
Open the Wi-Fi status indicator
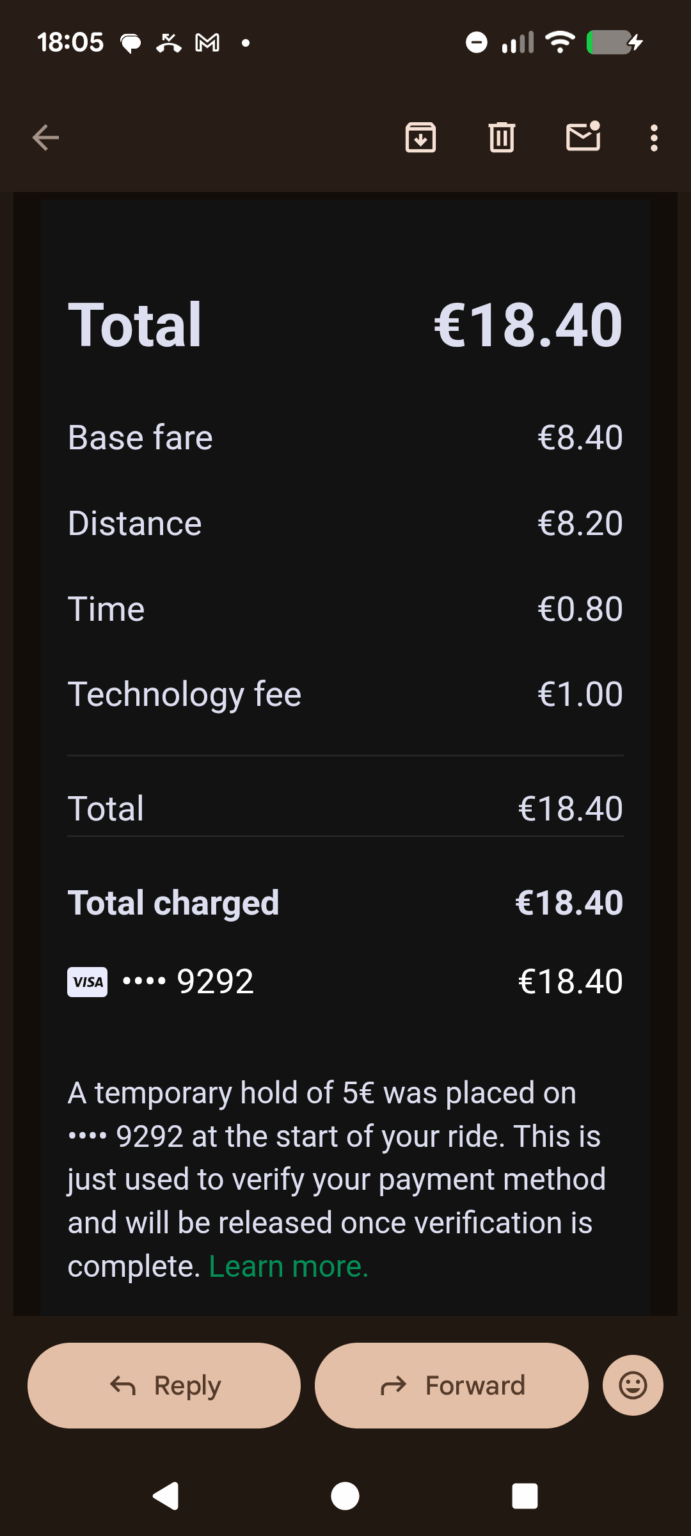click(560, 42)
